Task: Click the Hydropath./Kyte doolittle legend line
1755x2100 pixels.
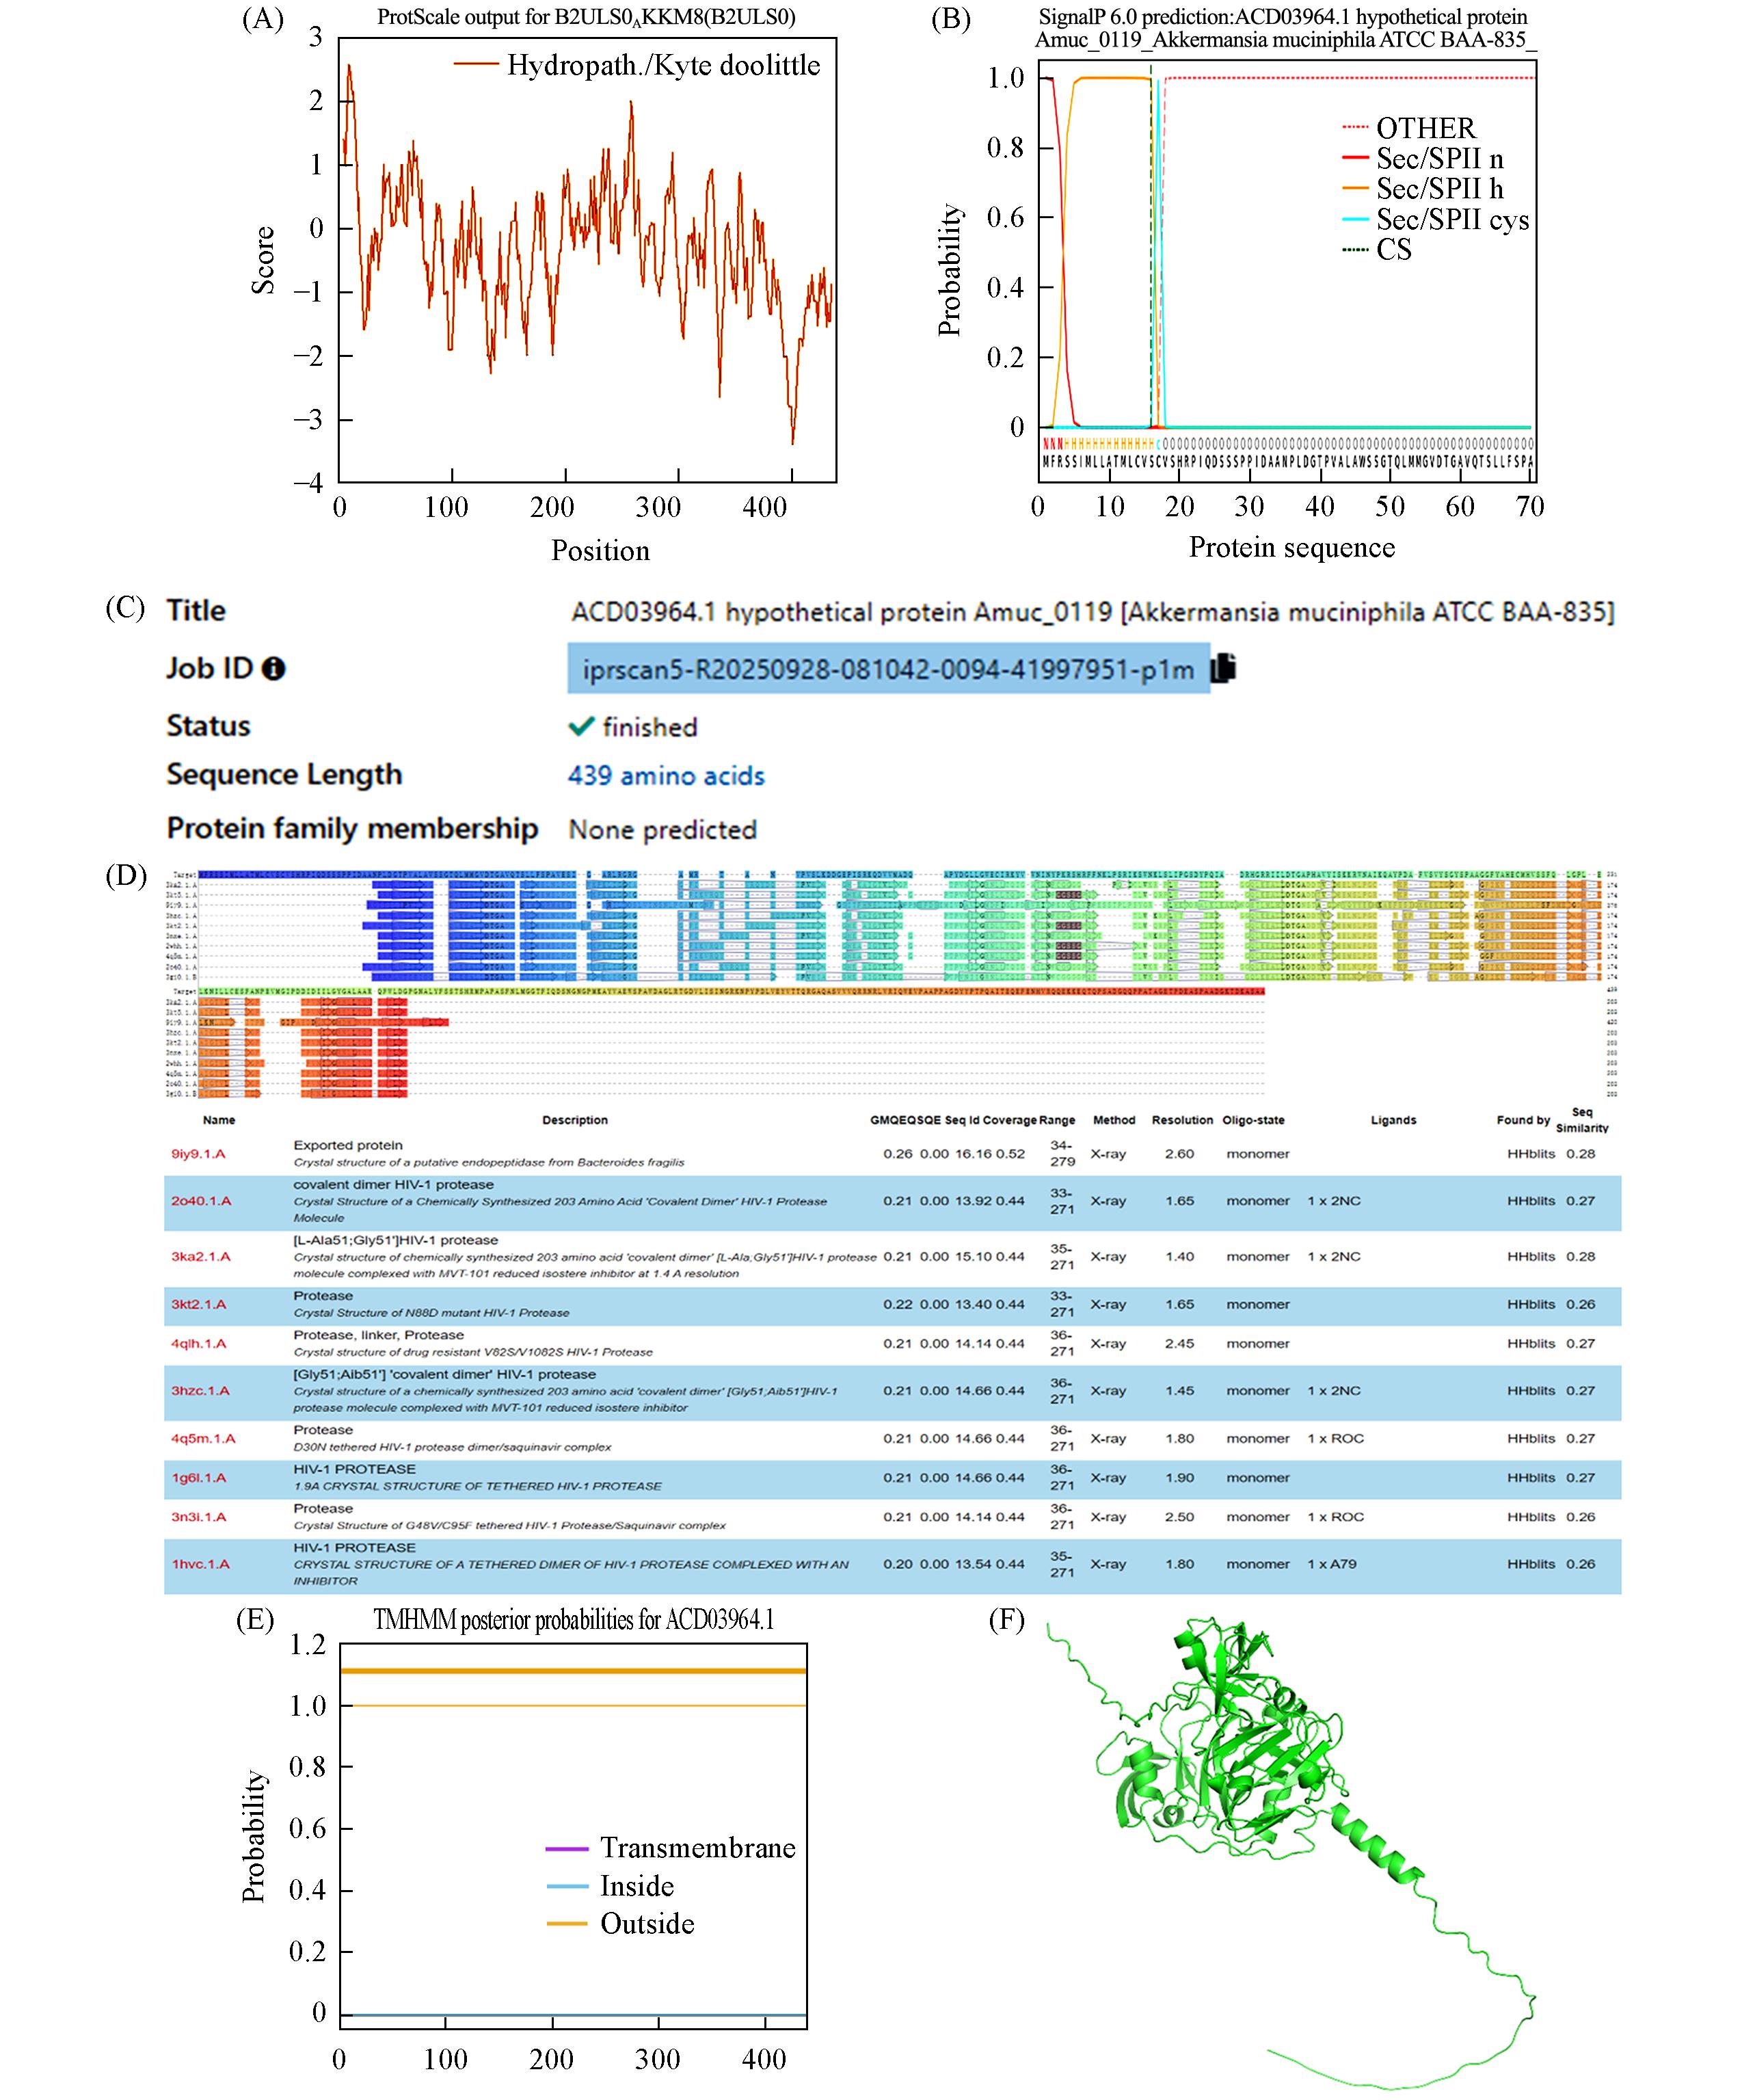Action: (477, 65)
